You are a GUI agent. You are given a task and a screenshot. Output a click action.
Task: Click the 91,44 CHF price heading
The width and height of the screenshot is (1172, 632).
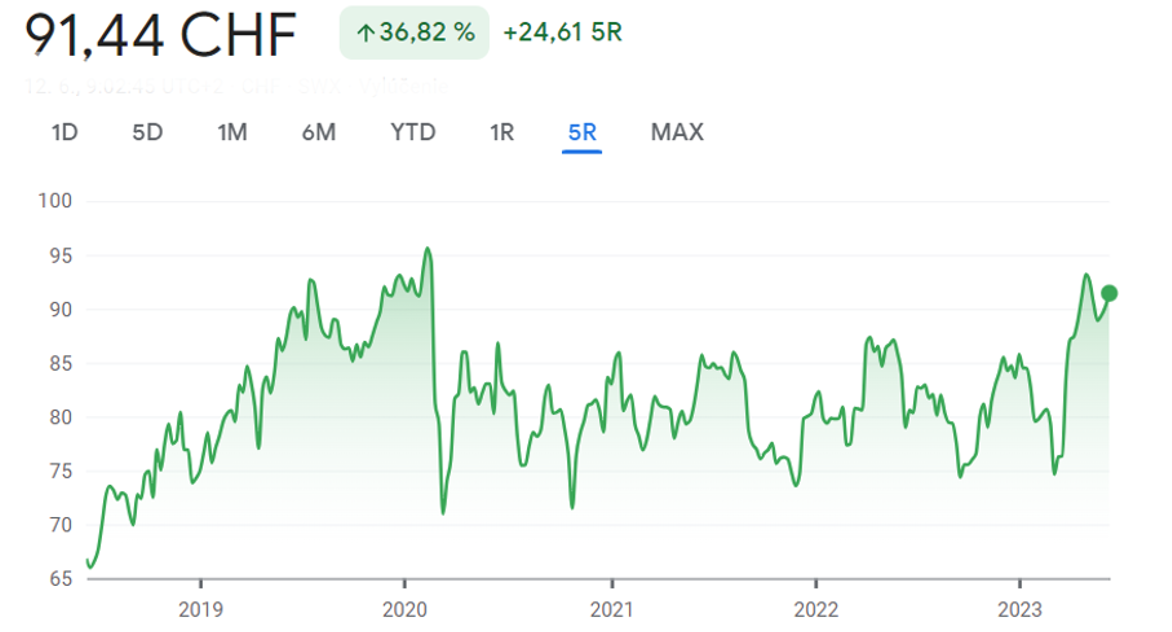(161, 36)
